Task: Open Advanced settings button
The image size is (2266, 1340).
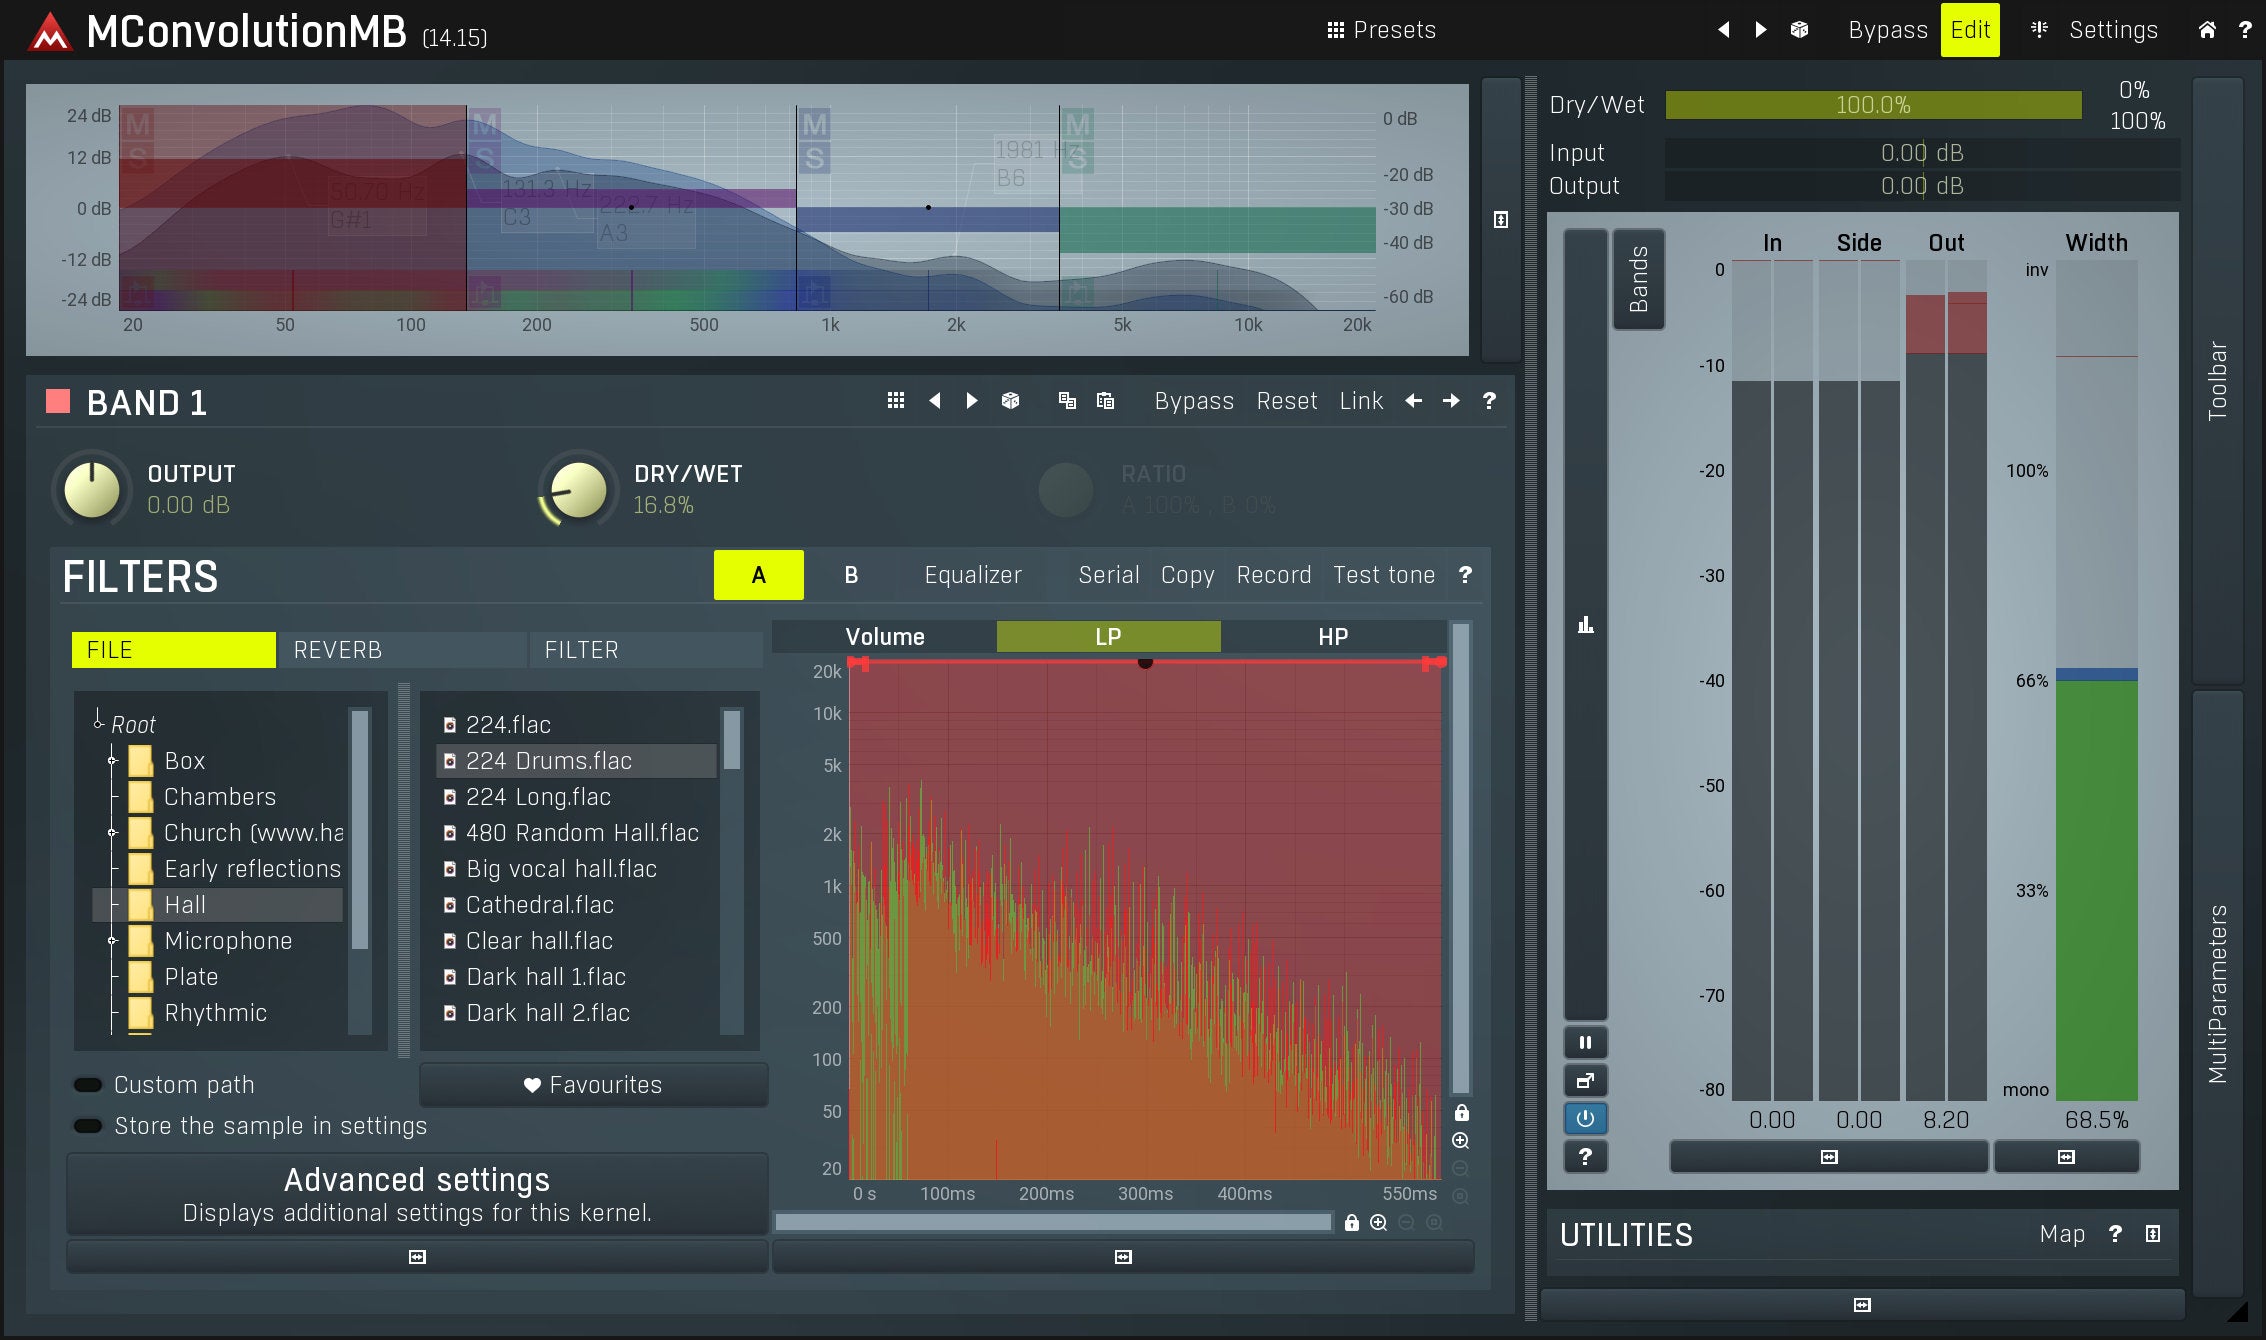Action: [x=417, y=1194]
